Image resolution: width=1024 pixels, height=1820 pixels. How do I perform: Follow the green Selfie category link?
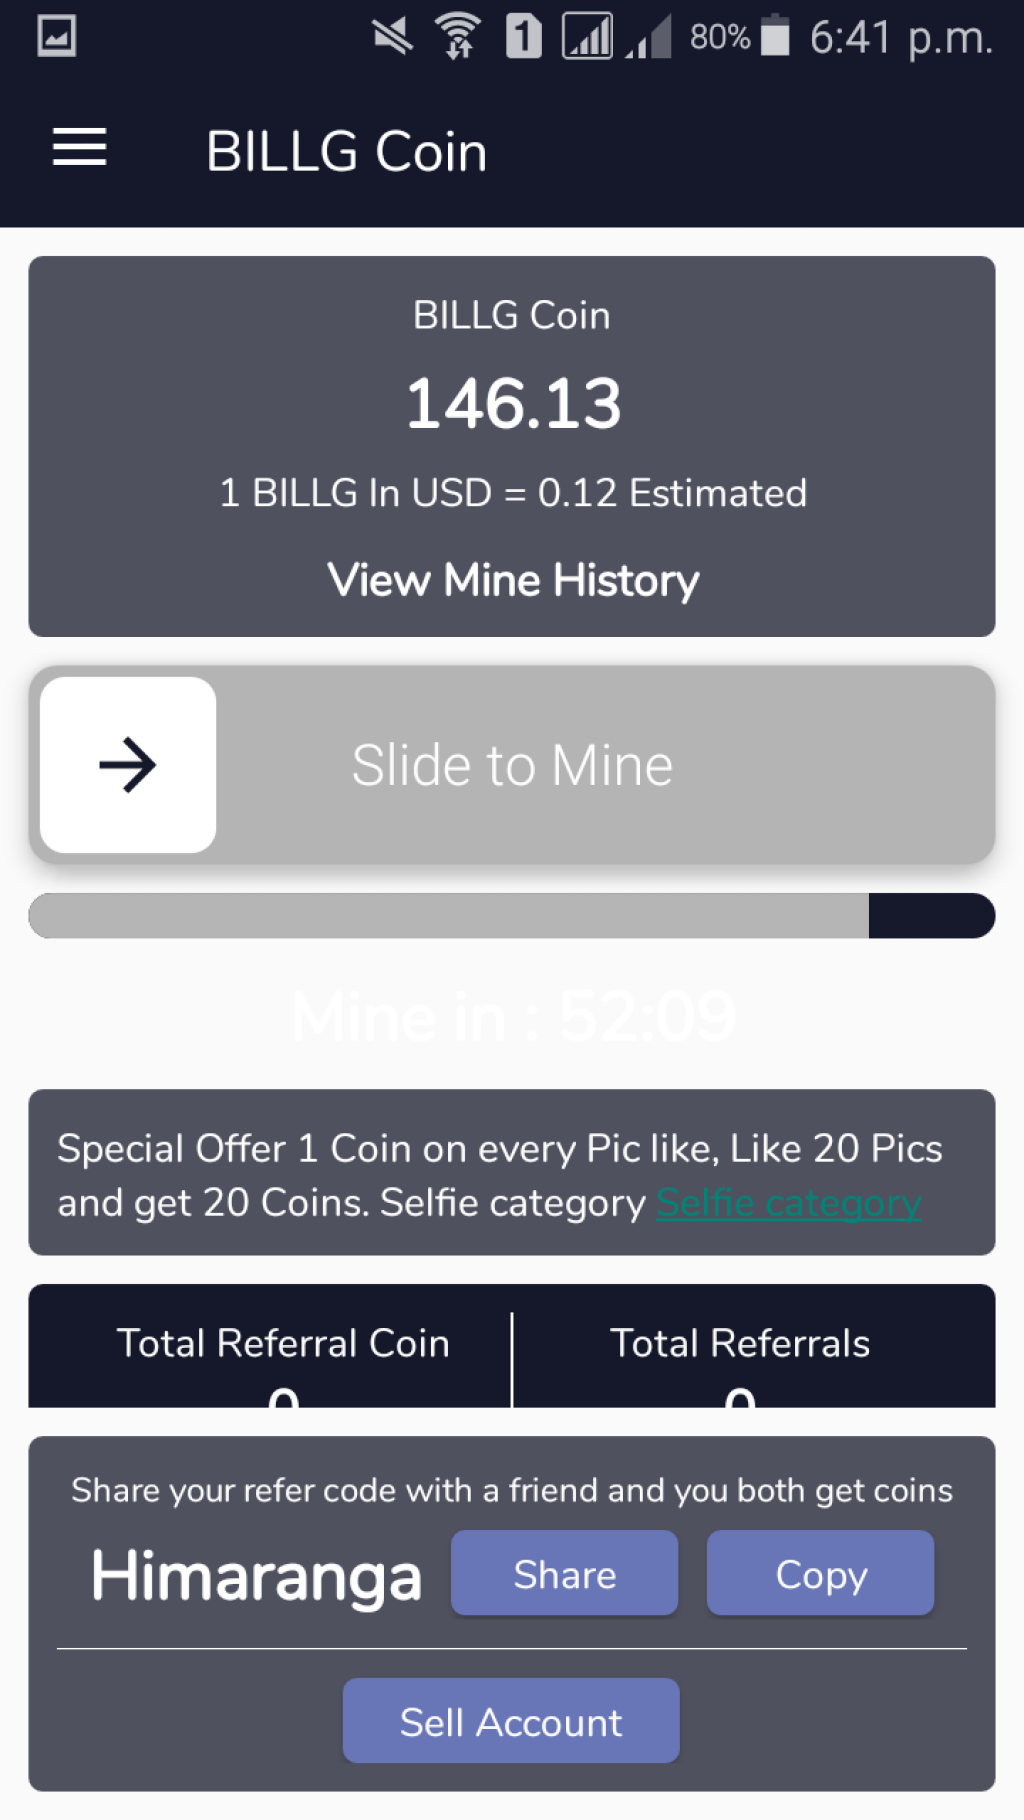pos(788,1203)
